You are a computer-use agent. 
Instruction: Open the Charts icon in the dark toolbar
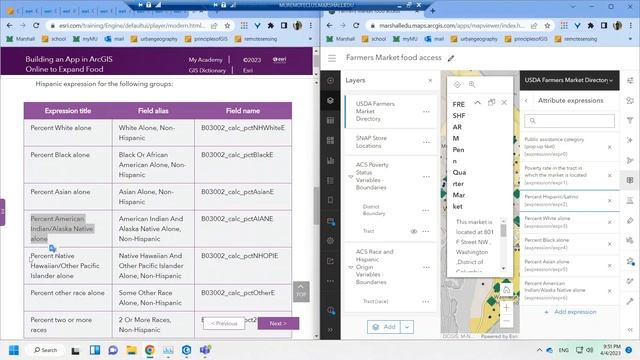(x=330, y=160)
